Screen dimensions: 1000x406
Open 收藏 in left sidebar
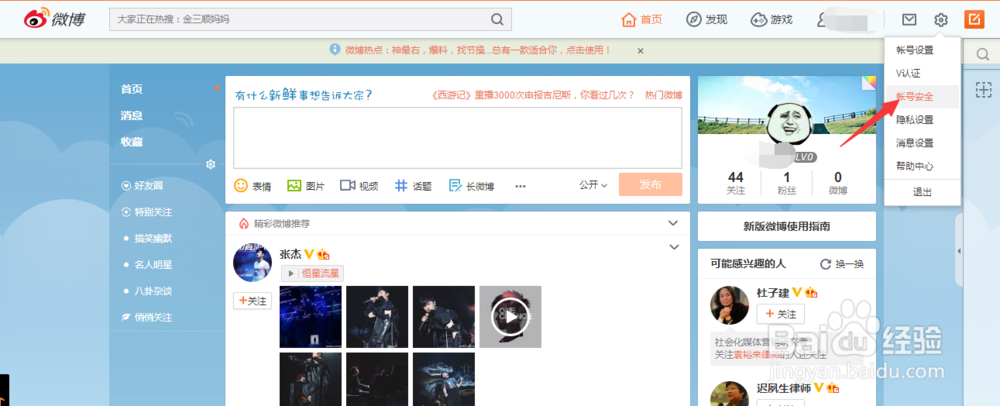131,141
